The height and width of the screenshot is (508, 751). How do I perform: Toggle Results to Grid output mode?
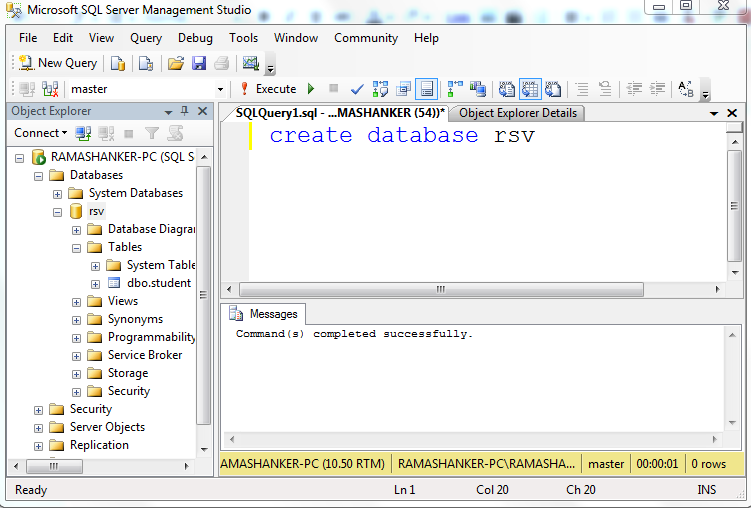tap(530, 89)
